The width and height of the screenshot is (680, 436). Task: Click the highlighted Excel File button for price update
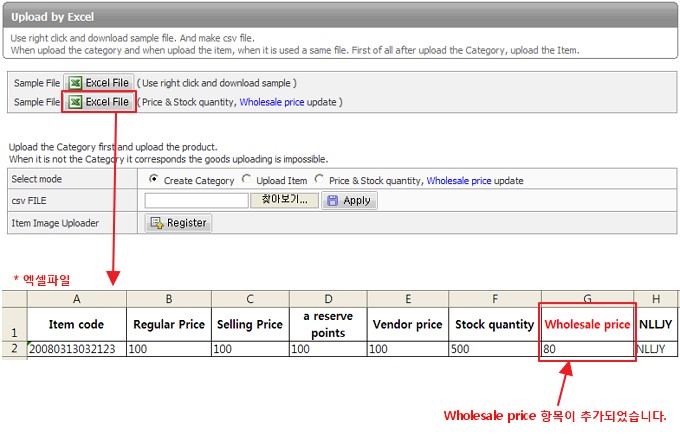point(99,102)
